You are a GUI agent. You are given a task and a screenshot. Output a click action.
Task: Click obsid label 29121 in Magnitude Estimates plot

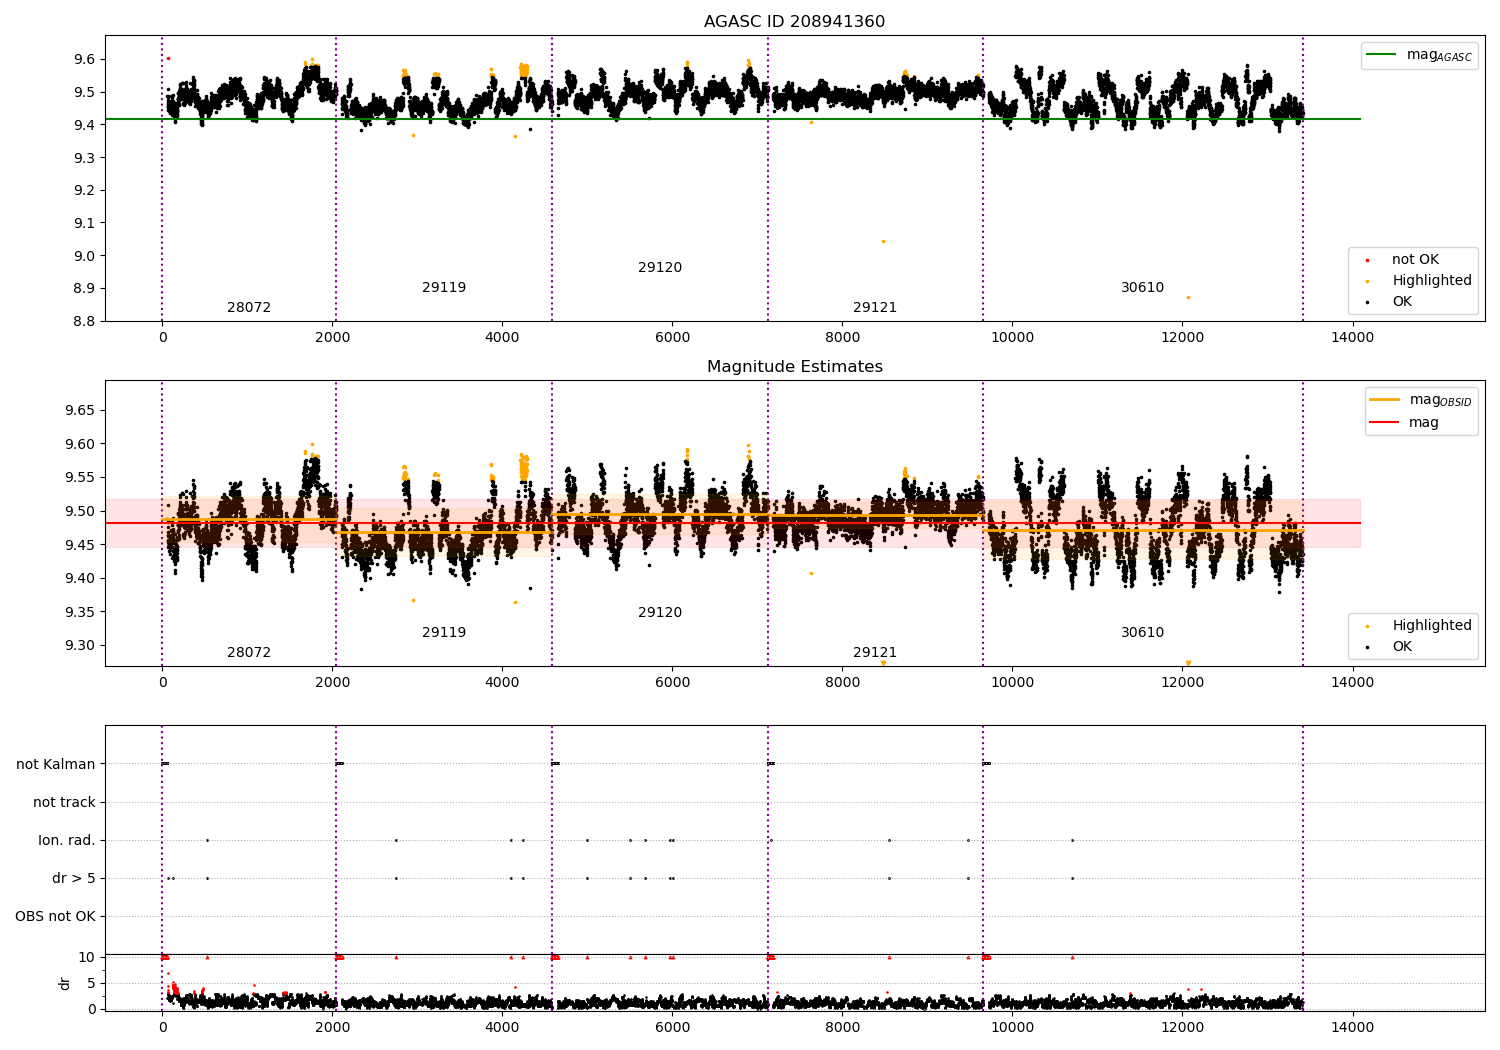pyautogui.click(x=875, y=653)
